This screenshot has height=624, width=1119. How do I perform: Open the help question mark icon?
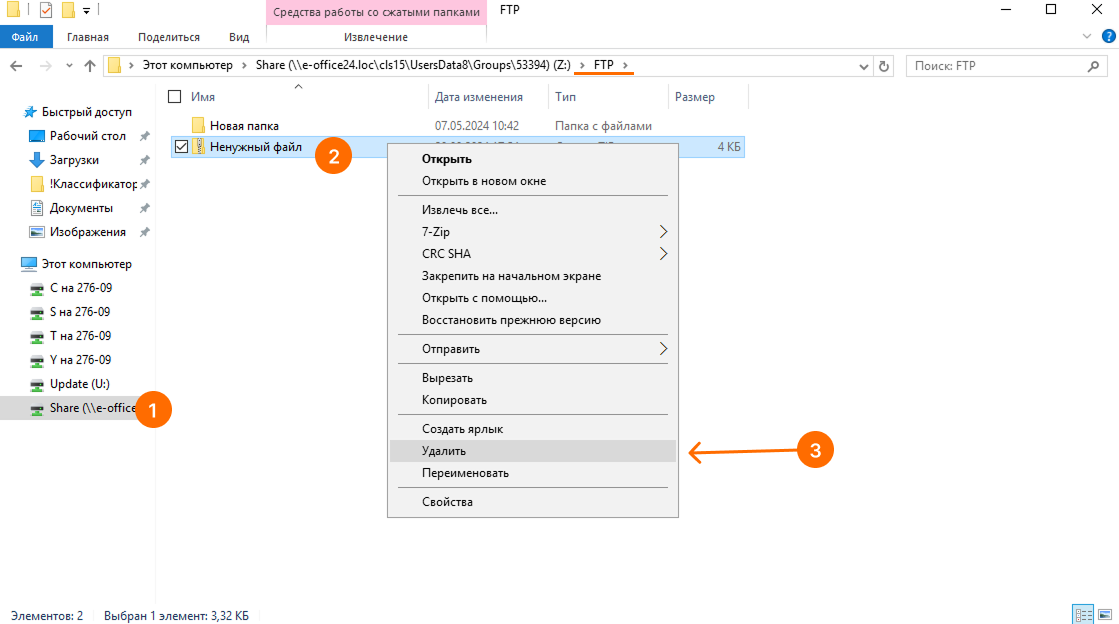(x=1107, y=36)
